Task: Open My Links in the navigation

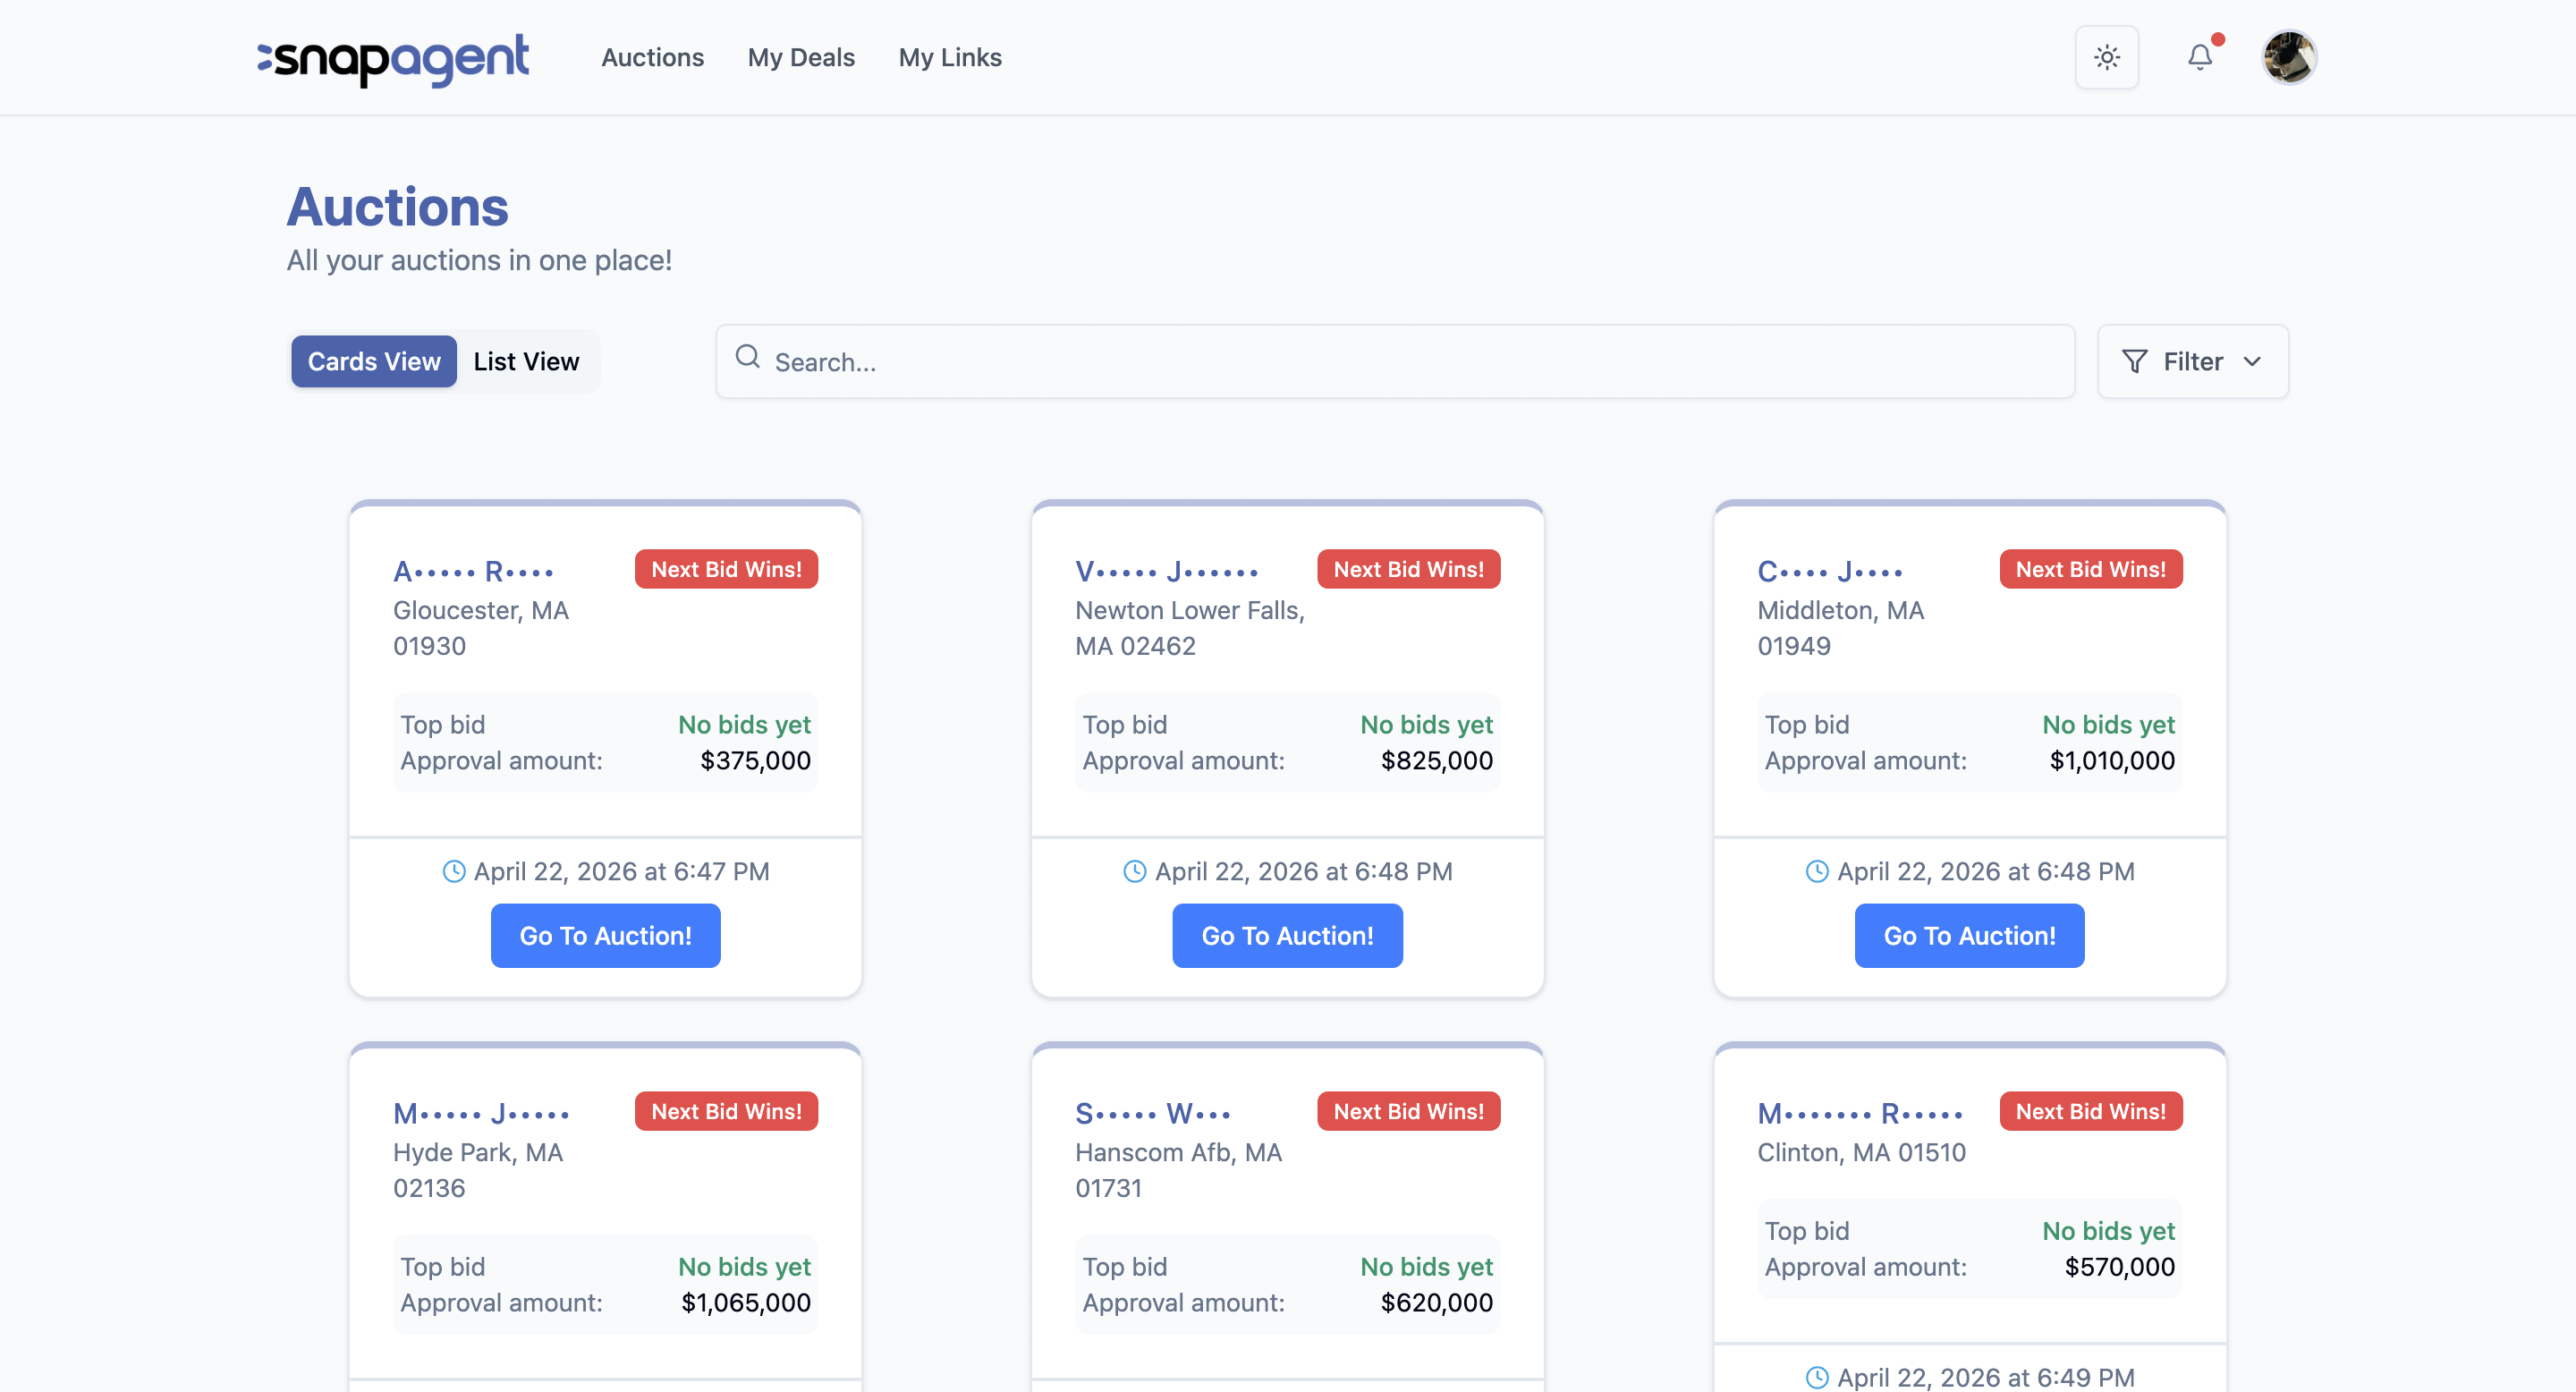Action: (x=950, y=57)
